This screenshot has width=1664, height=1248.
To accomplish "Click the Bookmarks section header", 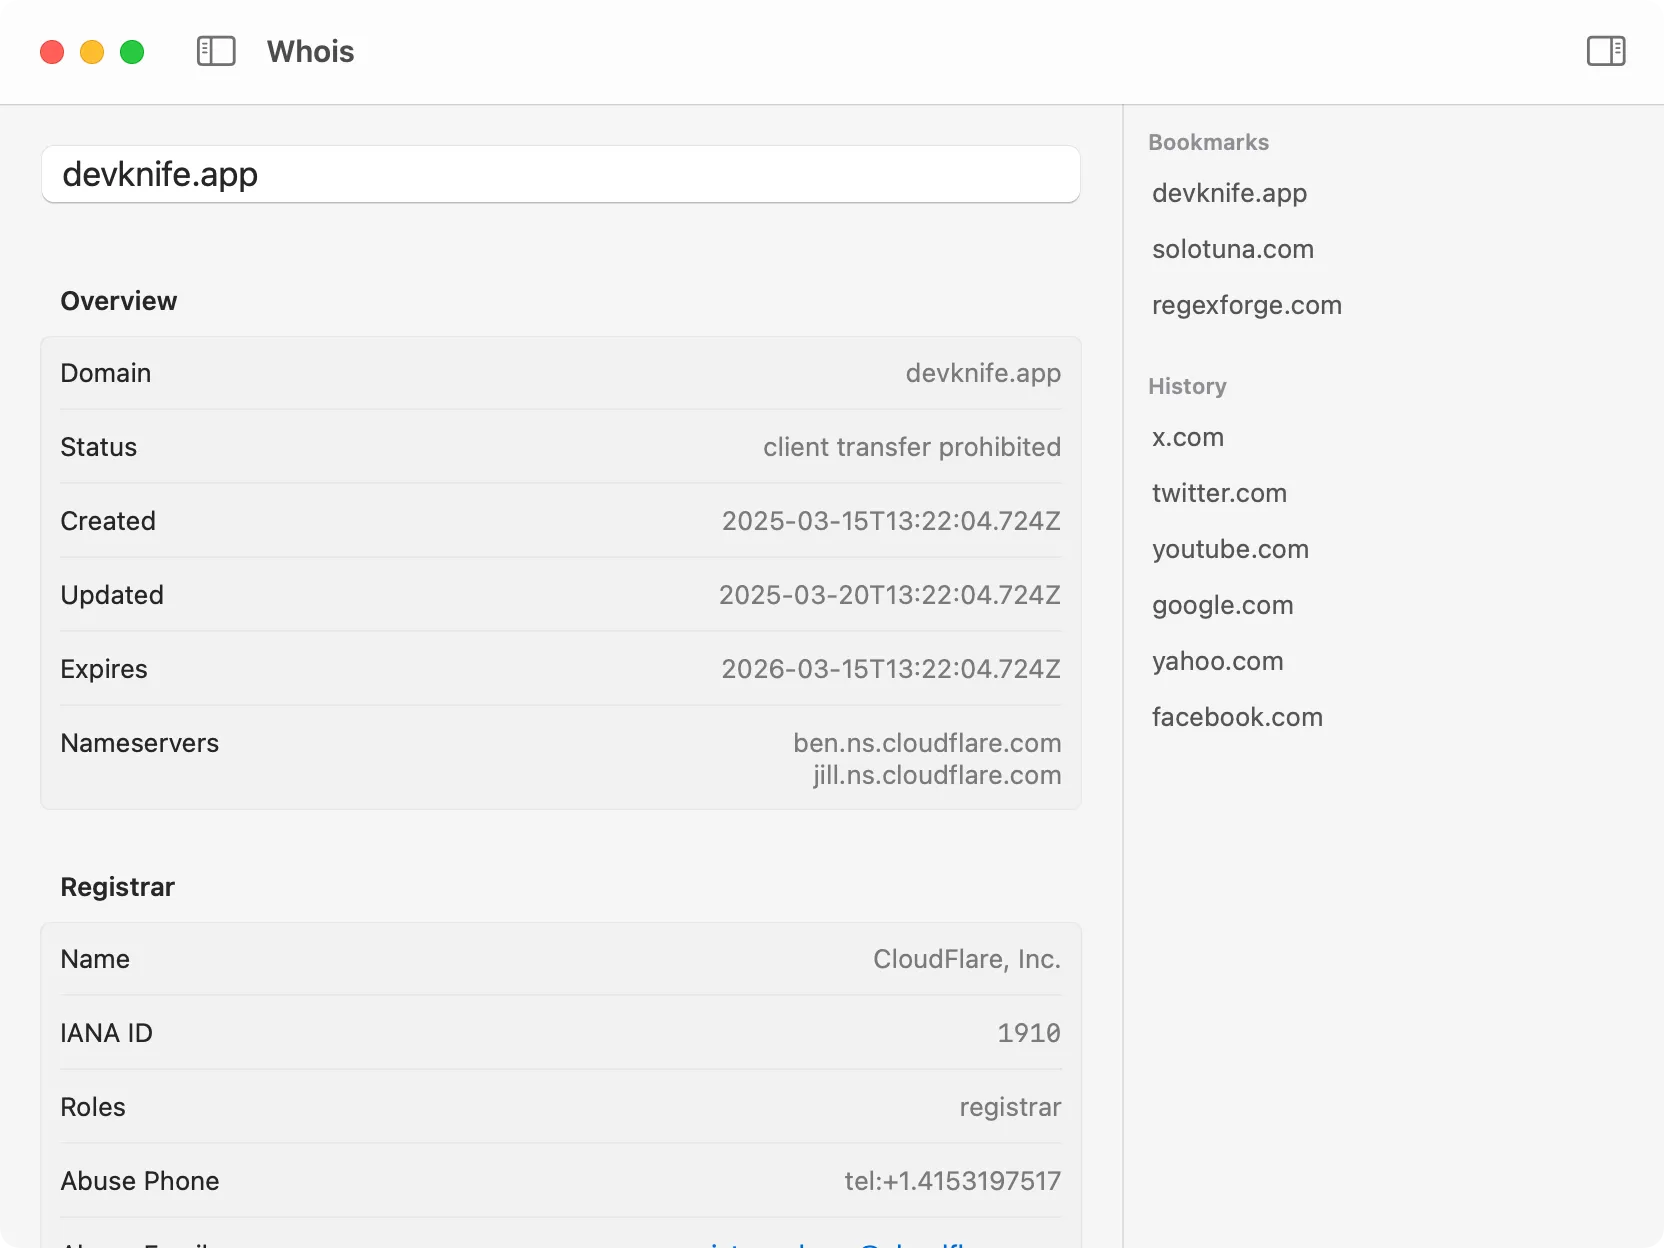I will click(x=1208, y=142).
